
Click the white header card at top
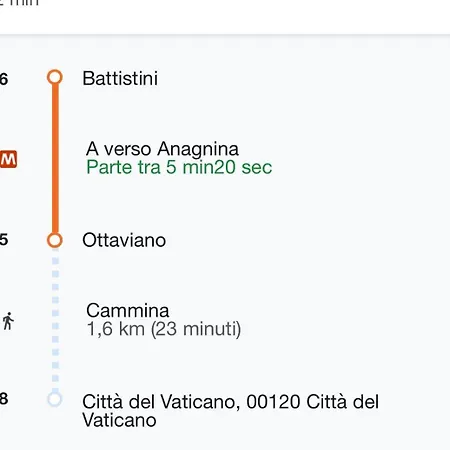pos(225,17)
